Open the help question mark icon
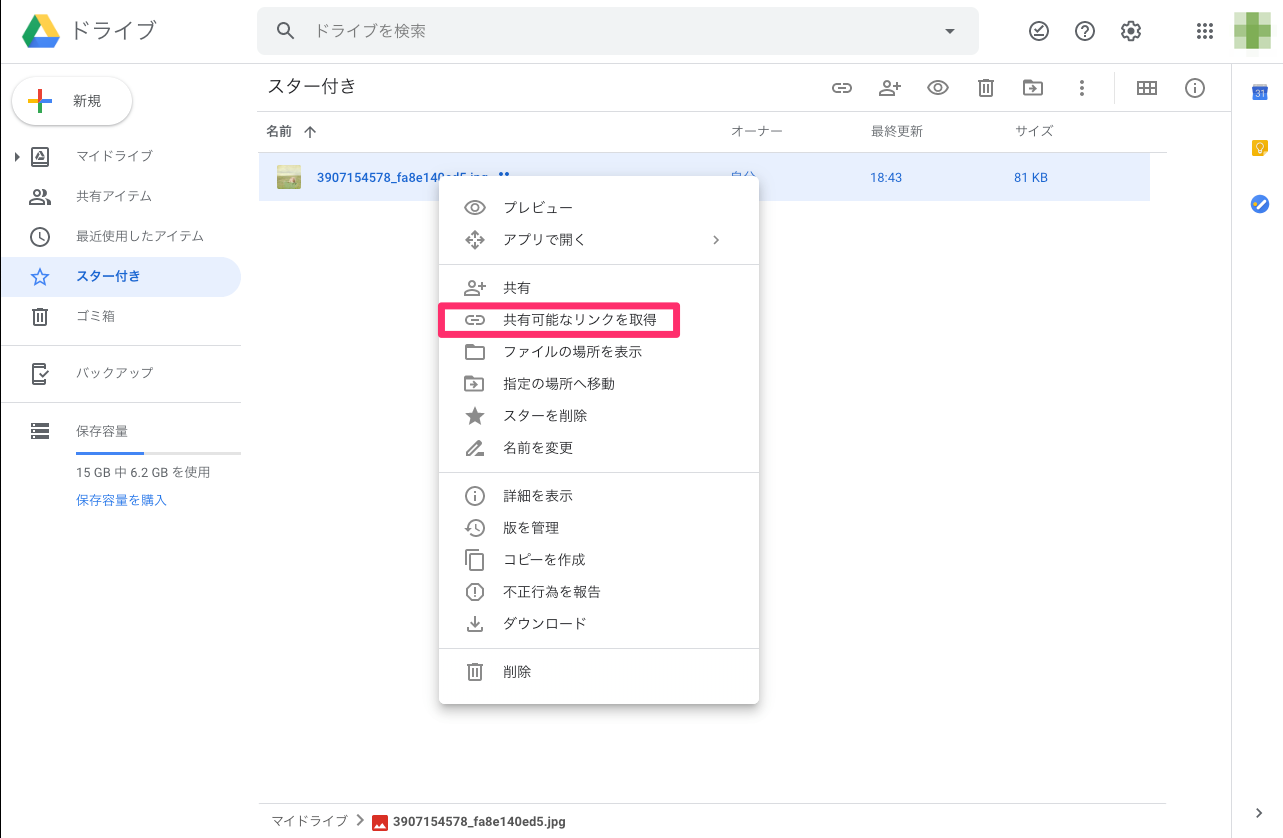The height and width of the screenshot is (838, 1283). point(1085,31)
